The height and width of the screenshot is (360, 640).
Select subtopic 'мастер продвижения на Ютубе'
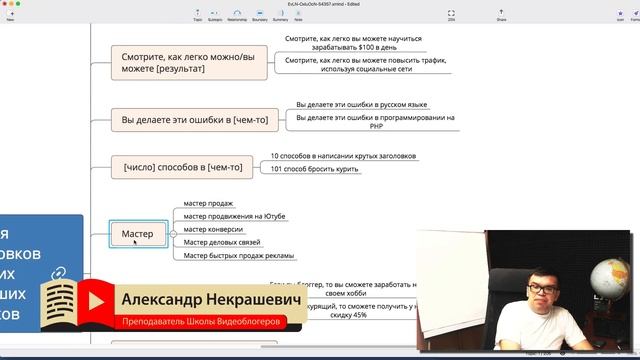(x=234, y=216)
